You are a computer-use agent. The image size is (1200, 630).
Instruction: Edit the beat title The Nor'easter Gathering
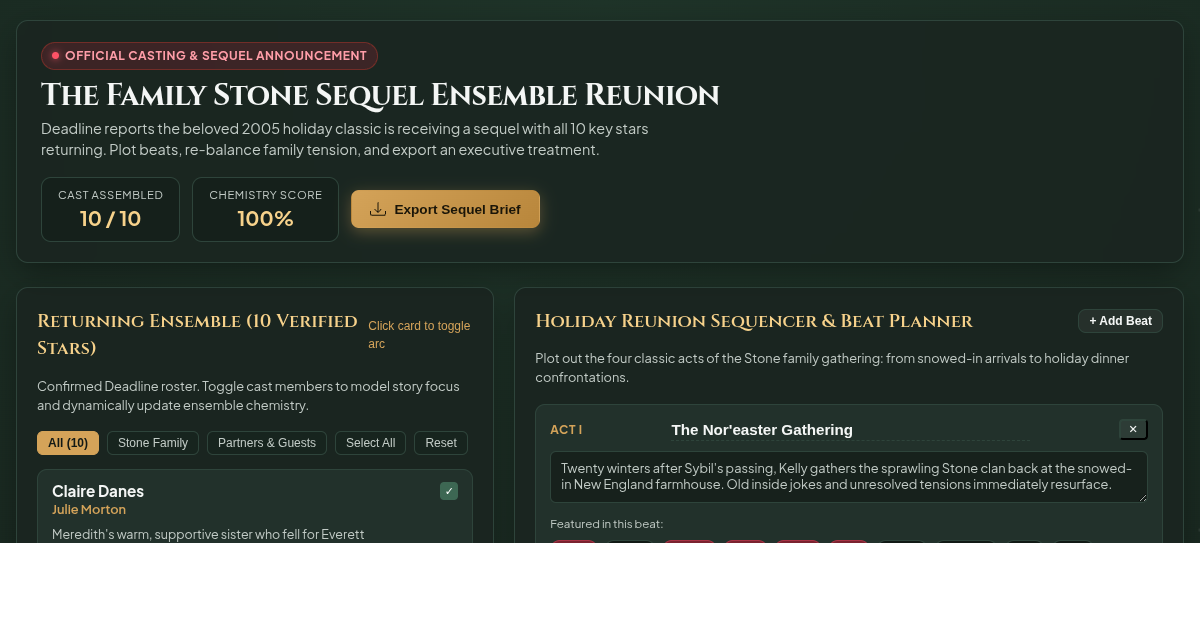(x=850, y=430)
